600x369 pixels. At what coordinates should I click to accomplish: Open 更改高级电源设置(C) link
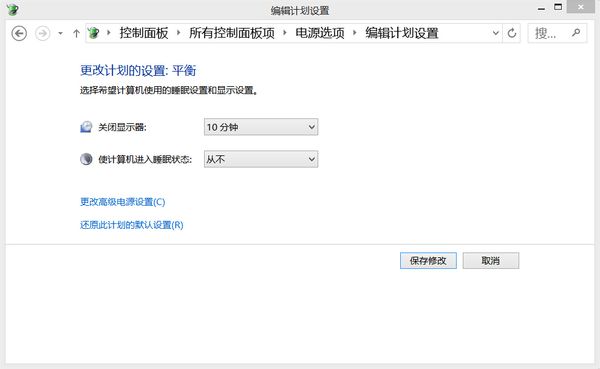click(x=122, y=202)
